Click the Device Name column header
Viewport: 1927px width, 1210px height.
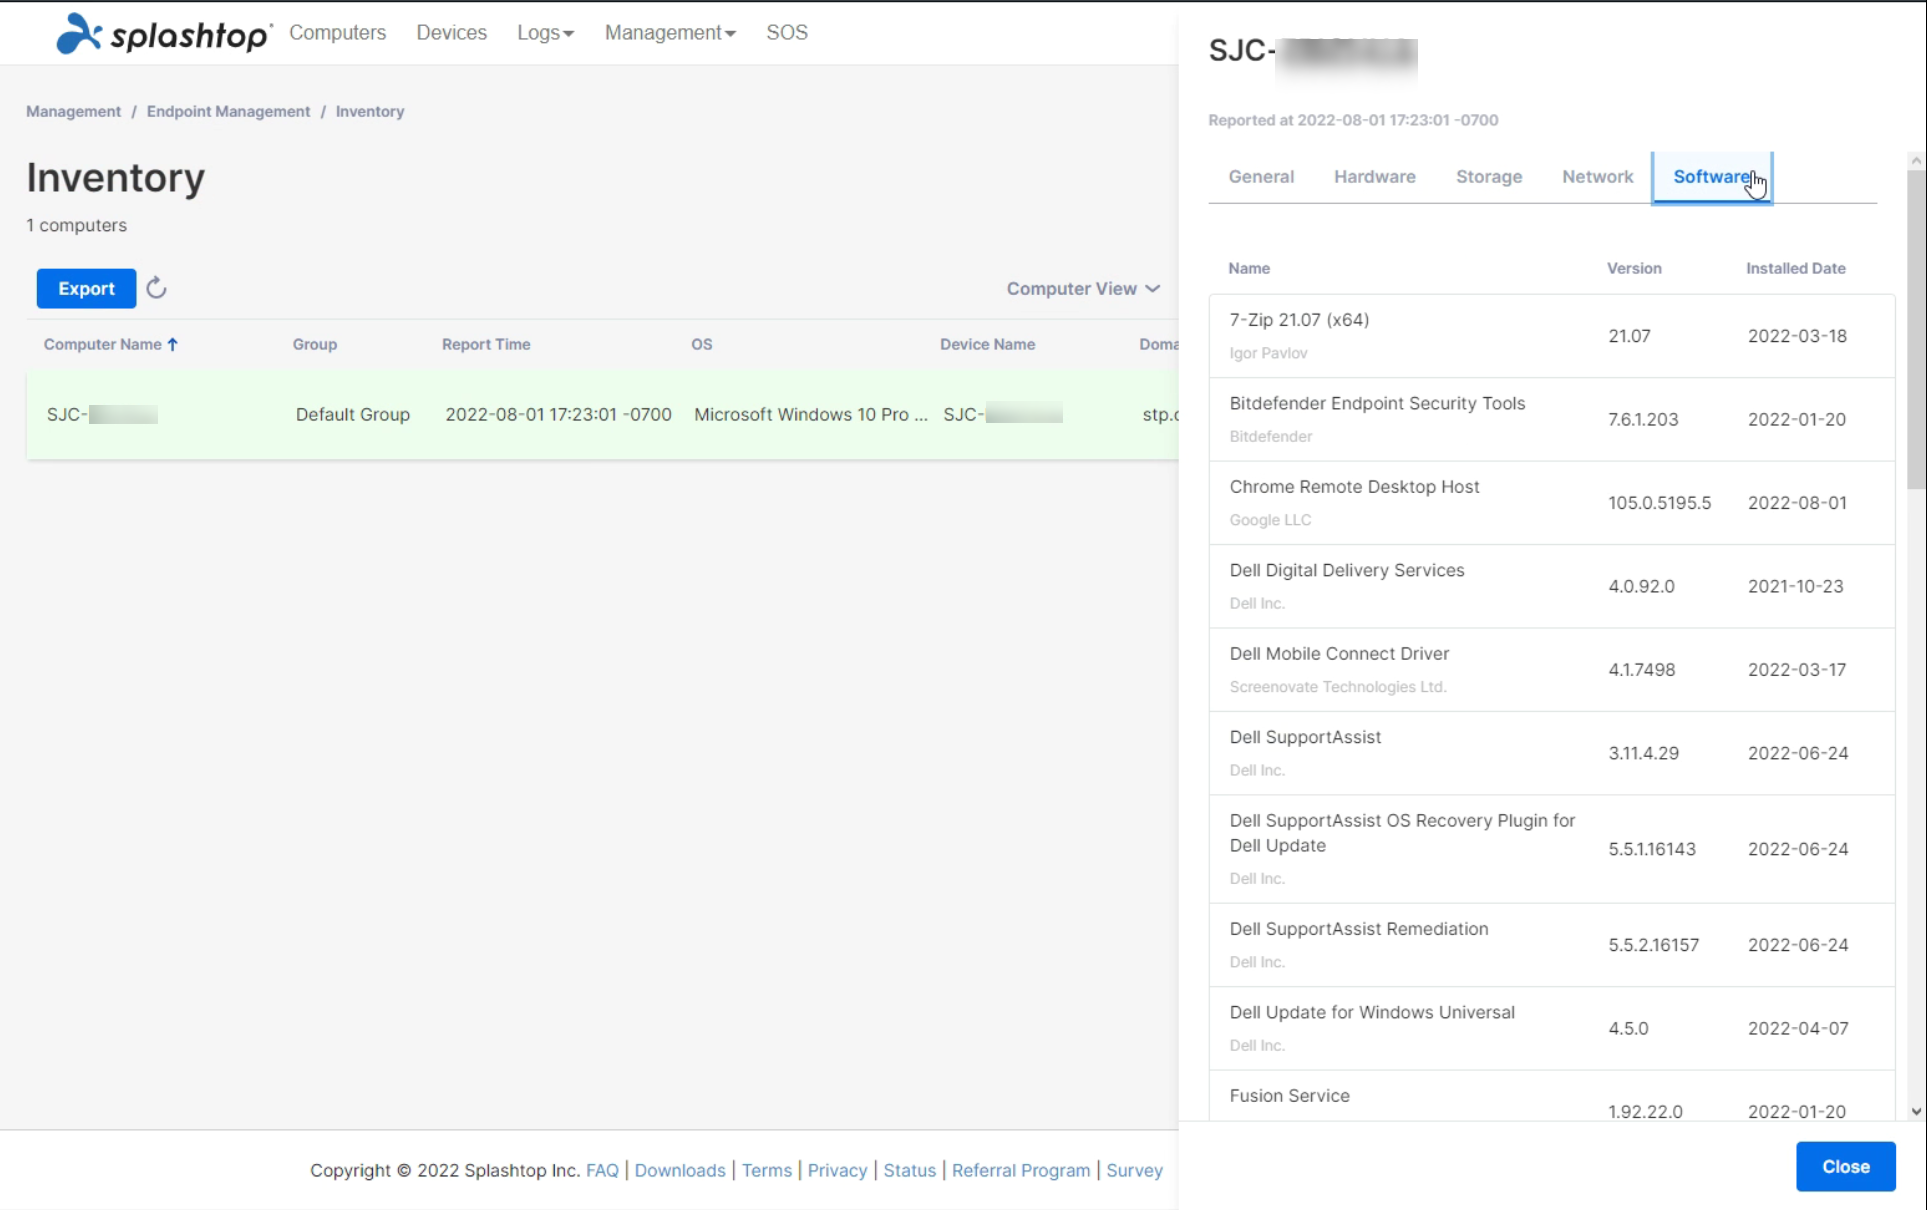tap(987, 344)
